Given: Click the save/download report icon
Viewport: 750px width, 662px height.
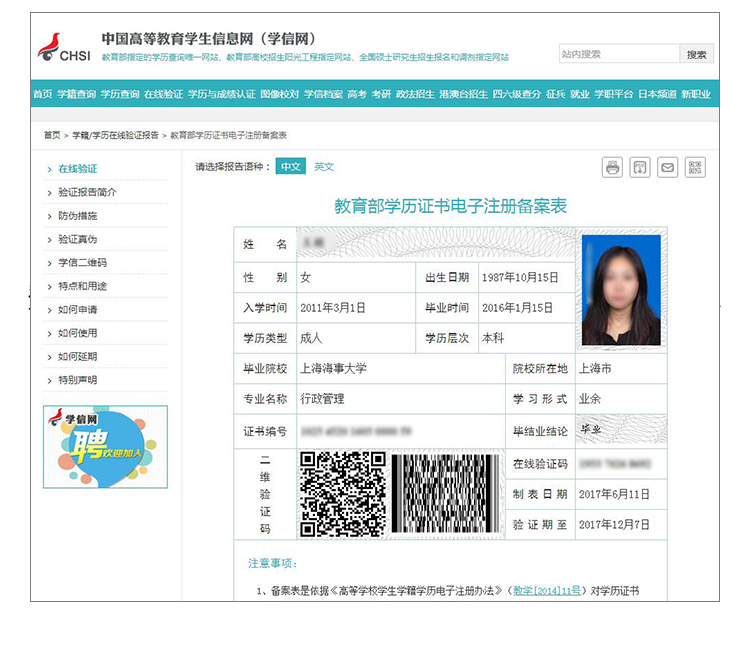Looking at the screenshot, I should click(640, 167).
